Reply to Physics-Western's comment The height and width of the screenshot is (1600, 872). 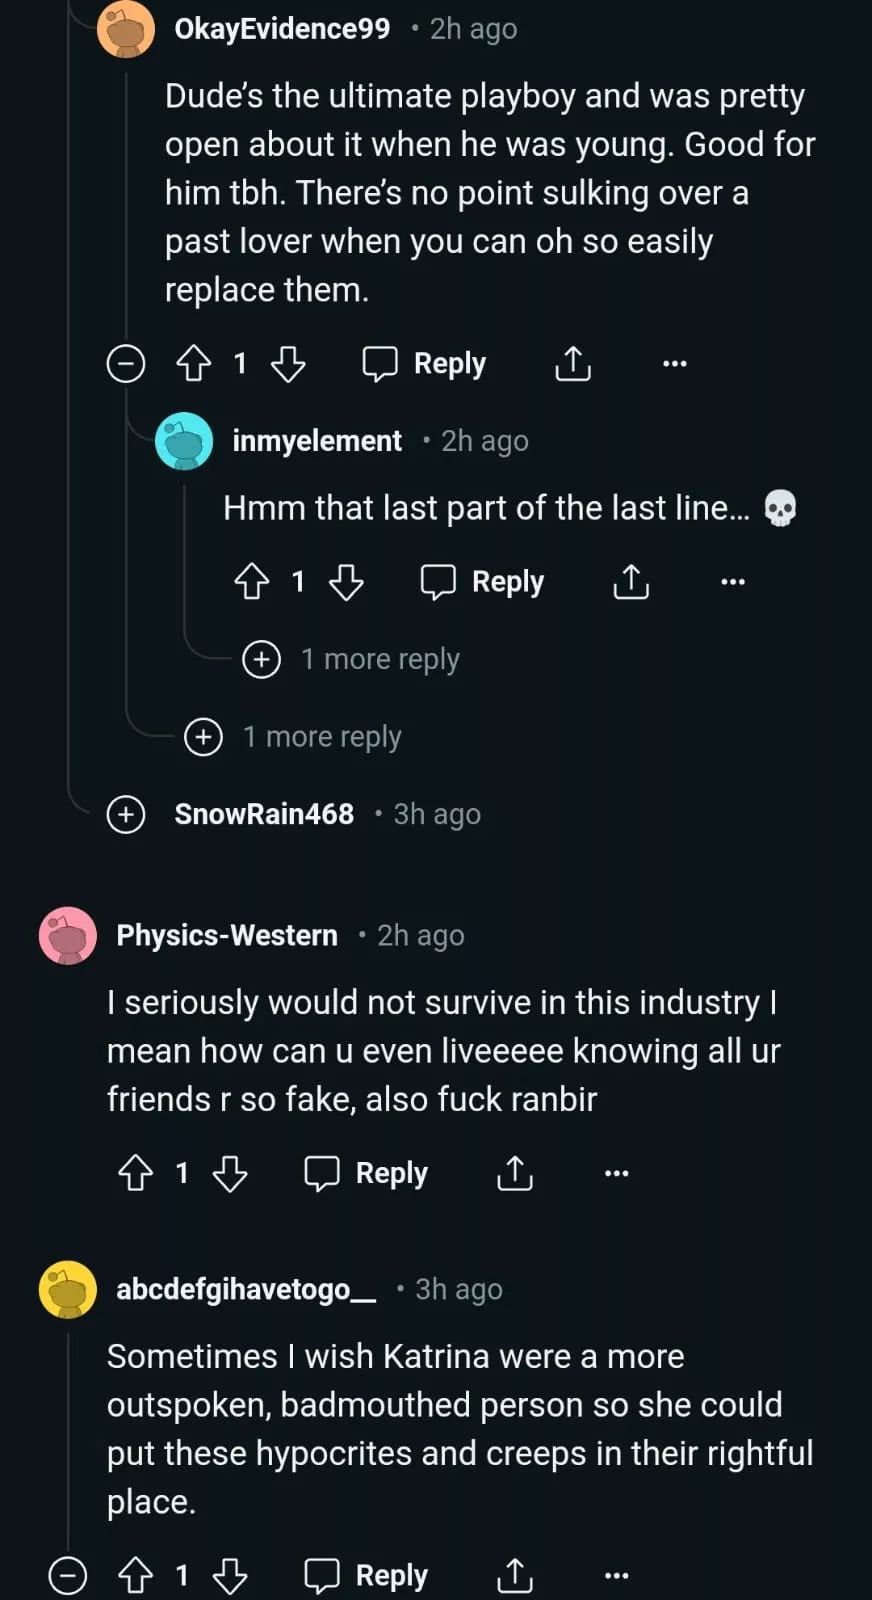pyautogui.click(x=367, y=1173)
